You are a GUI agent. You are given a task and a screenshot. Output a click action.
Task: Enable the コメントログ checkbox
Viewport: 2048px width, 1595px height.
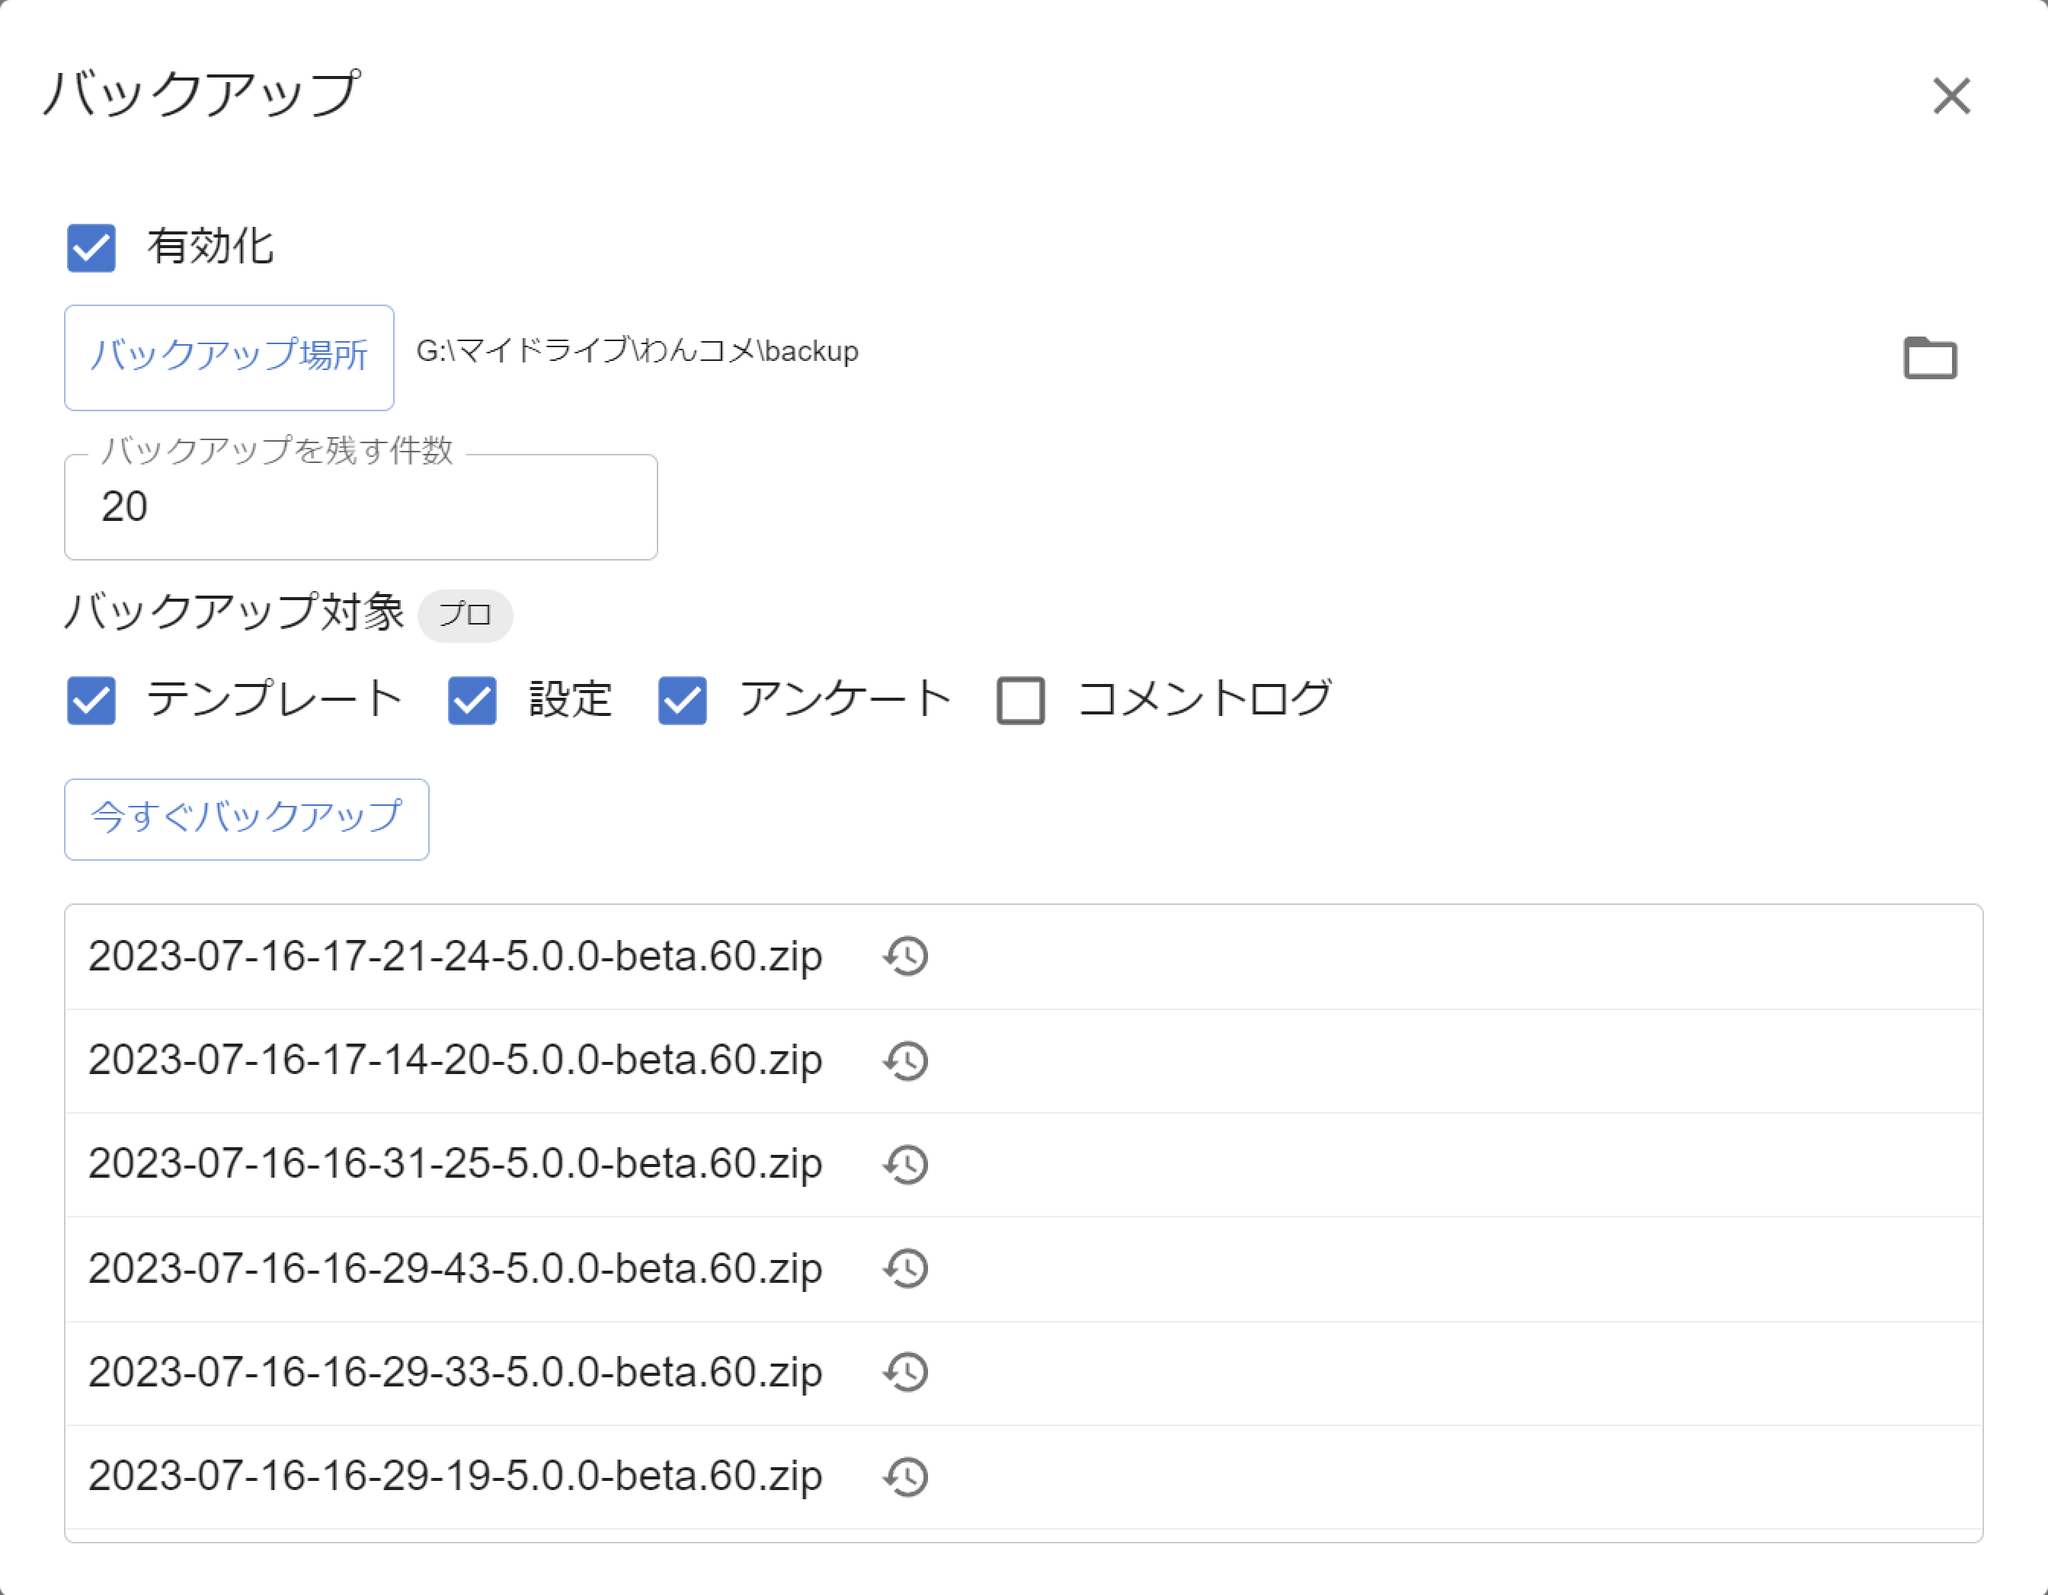pos(1021,699)
